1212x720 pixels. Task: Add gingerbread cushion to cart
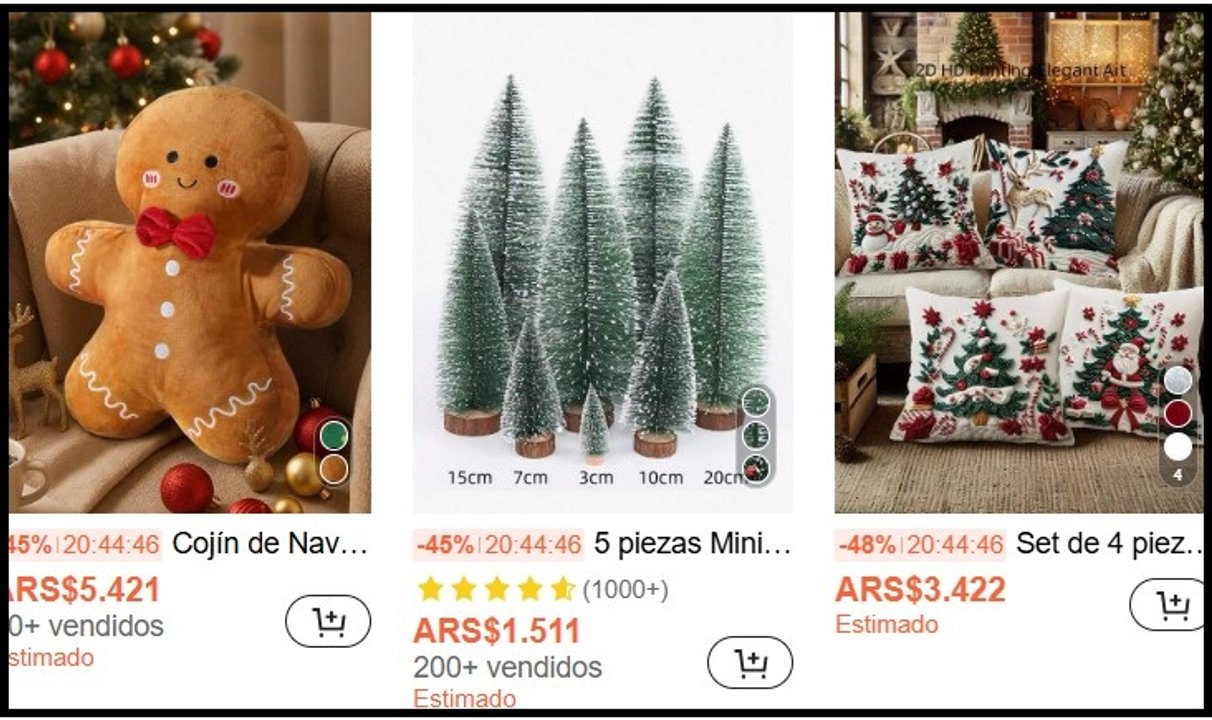pos(328,622)
